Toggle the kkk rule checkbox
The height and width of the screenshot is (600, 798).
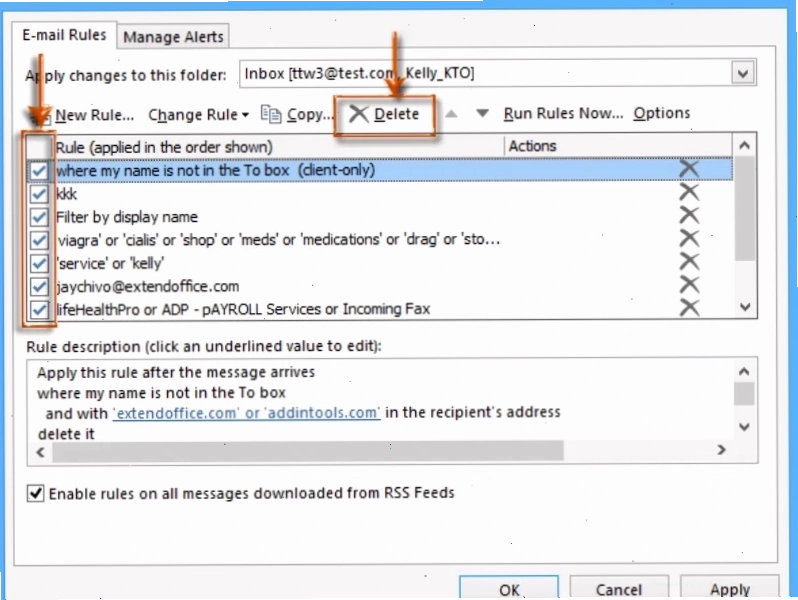[x=39, y=194]
